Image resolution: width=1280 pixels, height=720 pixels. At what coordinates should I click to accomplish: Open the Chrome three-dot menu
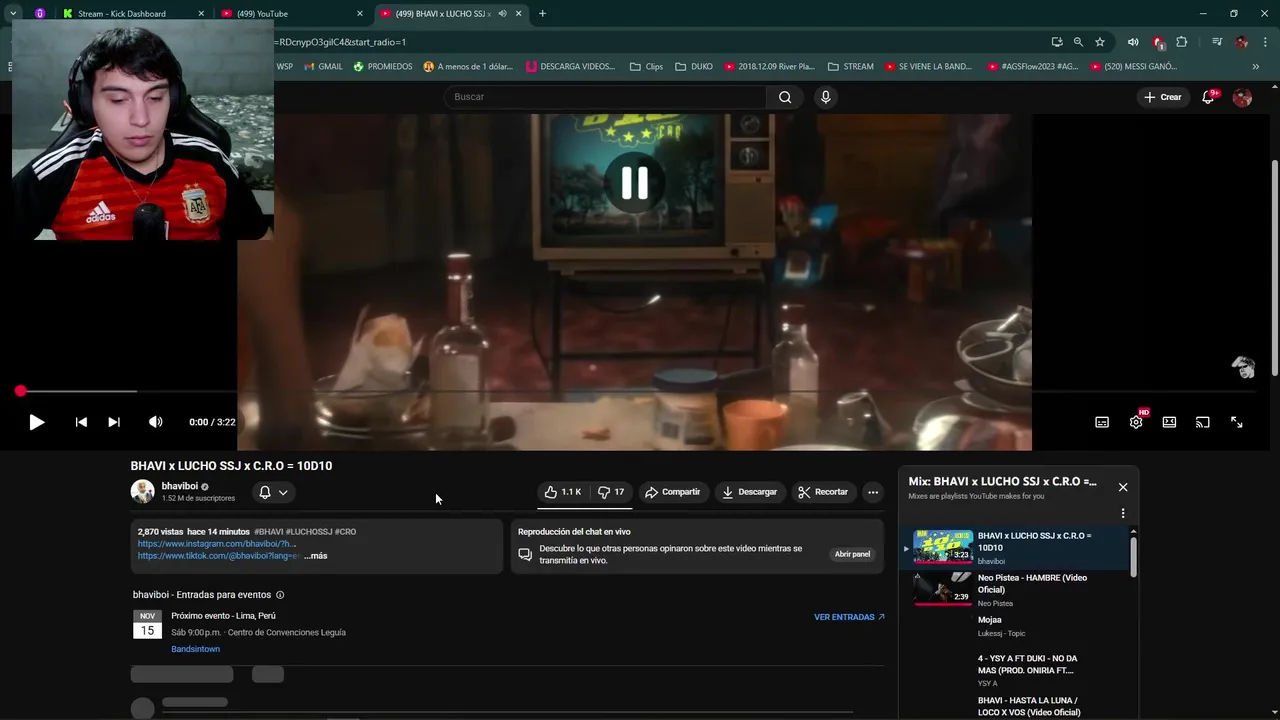coord(1264,42)
